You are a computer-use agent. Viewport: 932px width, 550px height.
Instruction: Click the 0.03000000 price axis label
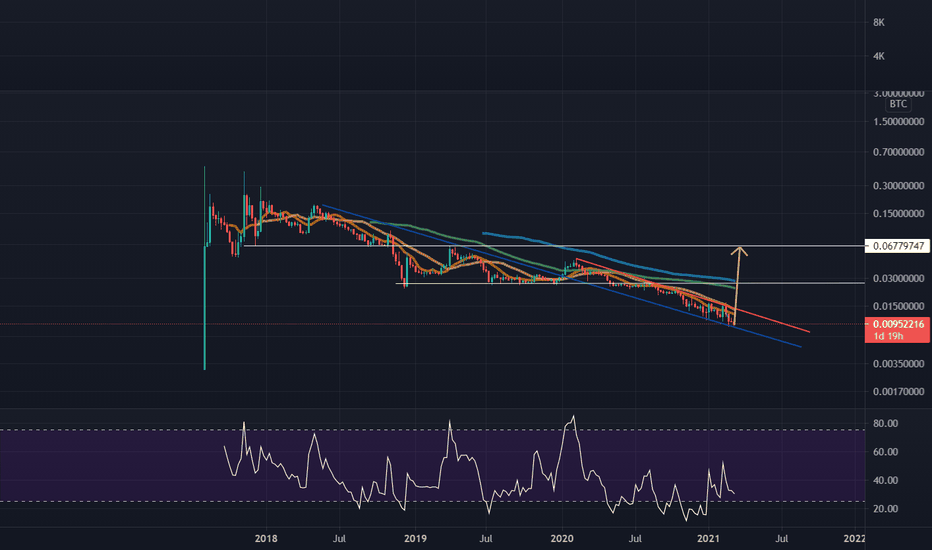[898, 278]
